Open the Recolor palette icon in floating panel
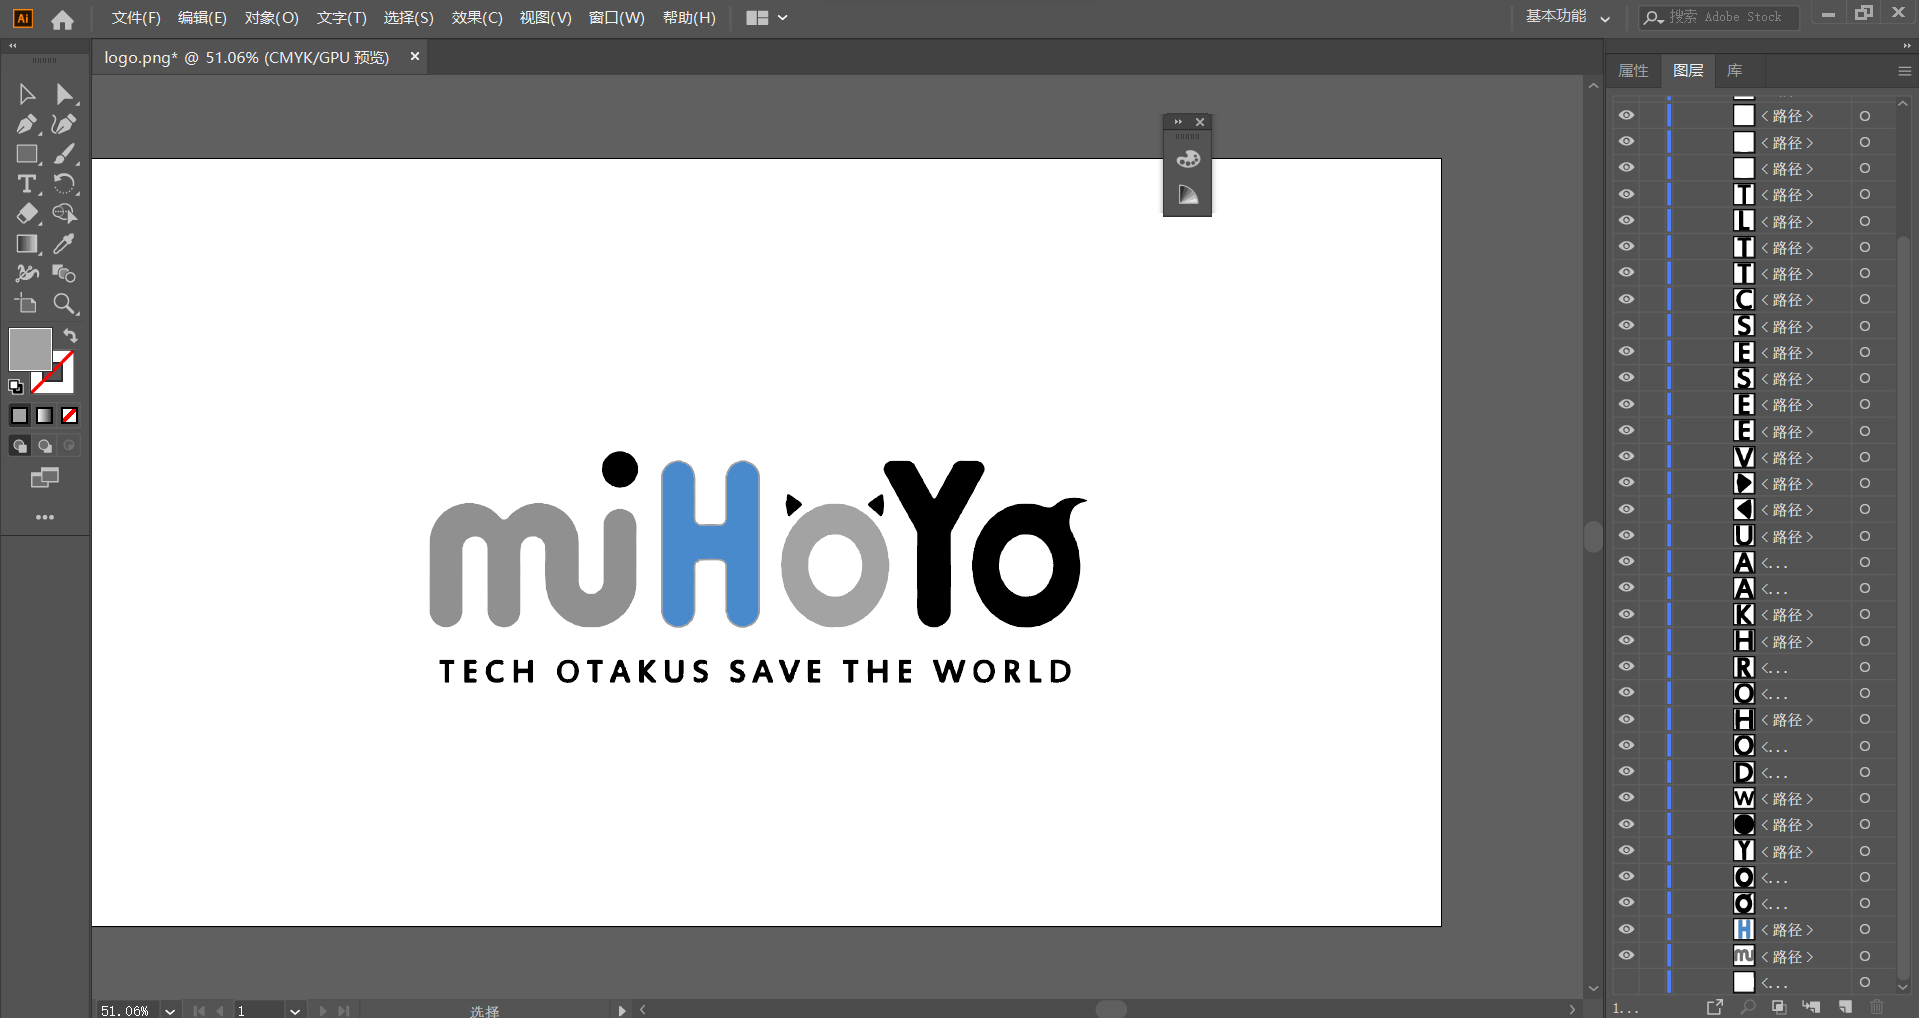 (1188, 159)
